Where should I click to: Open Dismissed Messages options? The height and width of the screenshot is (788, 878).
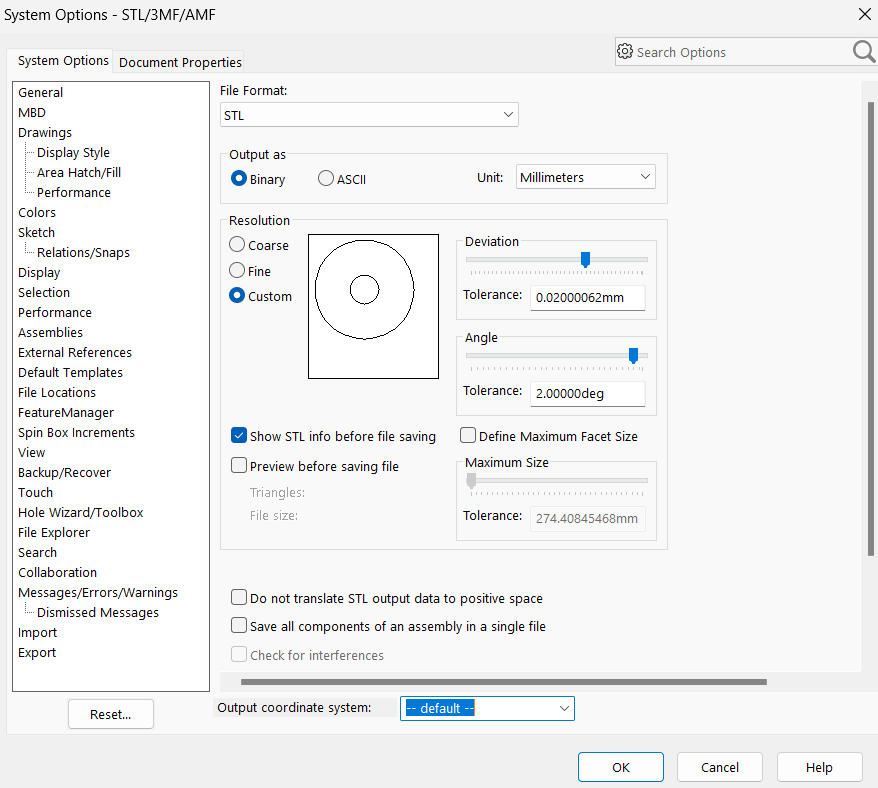(98, 613)
